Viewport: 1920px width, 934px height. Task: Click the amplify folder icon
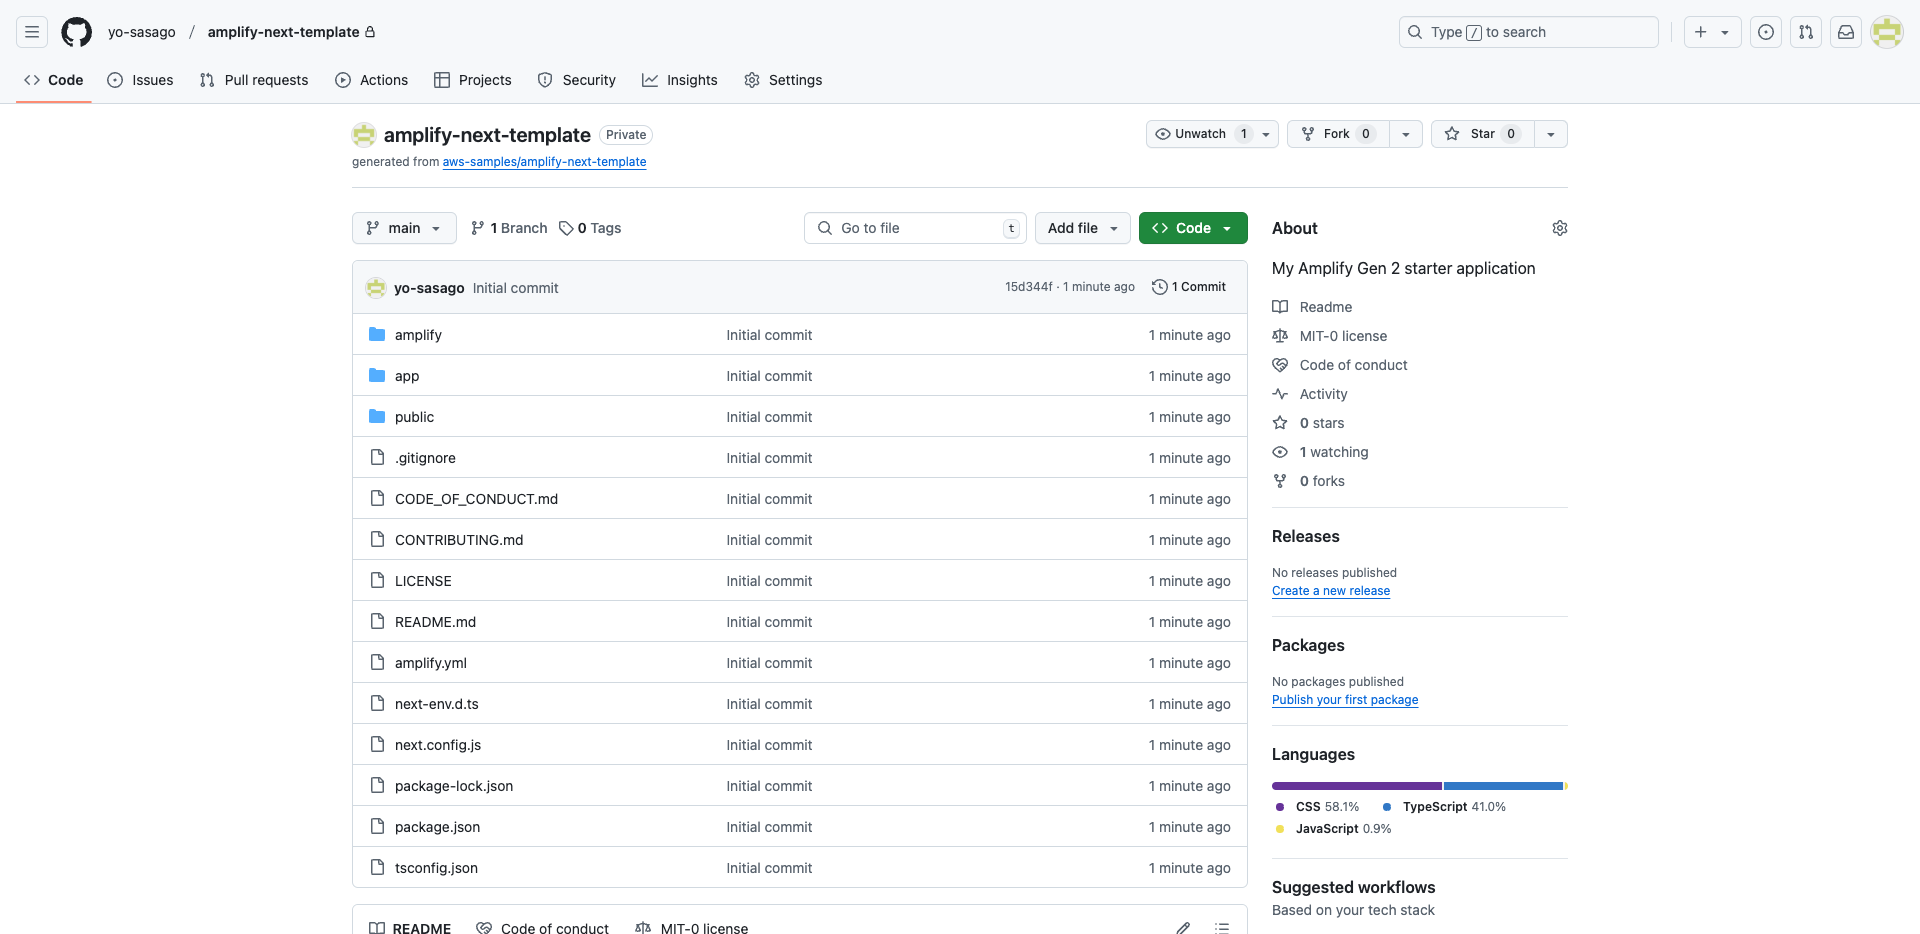[x=377, y=334]
